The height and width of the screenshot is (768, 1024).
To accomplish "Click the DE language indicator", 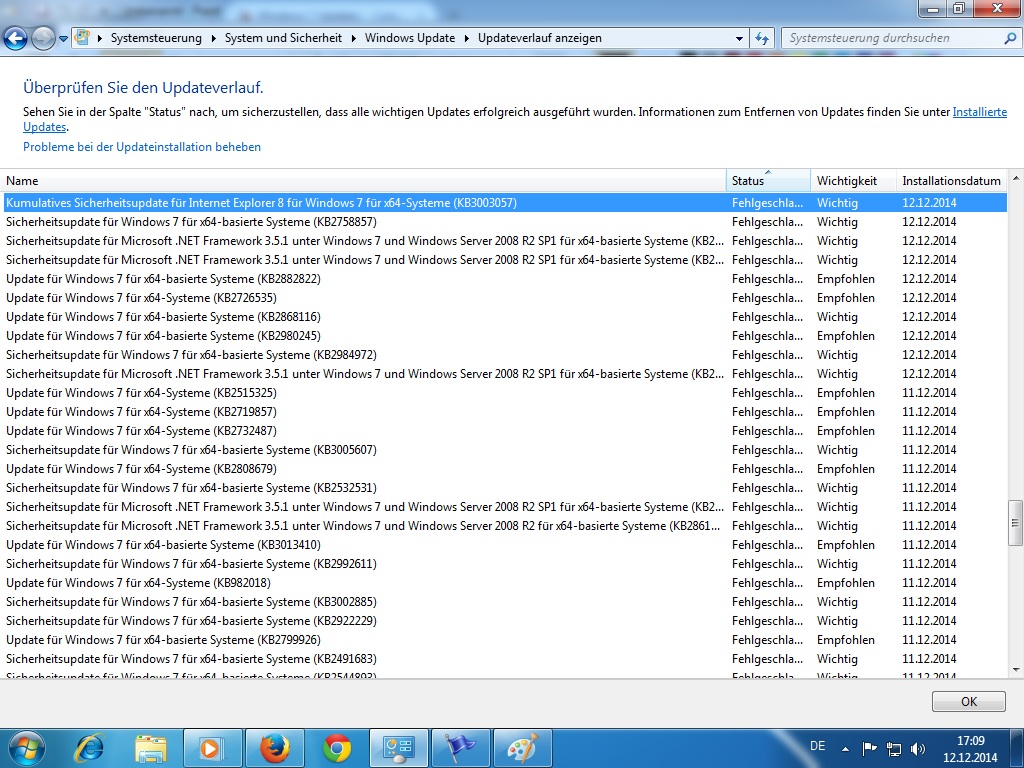I will click(817, 746).
